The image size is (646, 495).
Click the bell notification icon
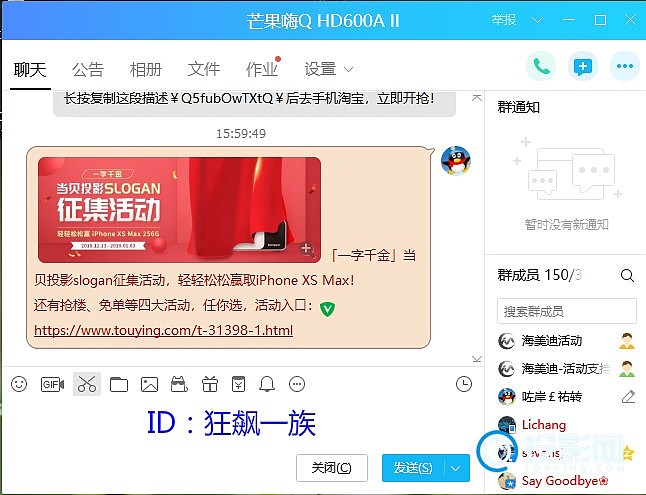[x=267, y=384]
